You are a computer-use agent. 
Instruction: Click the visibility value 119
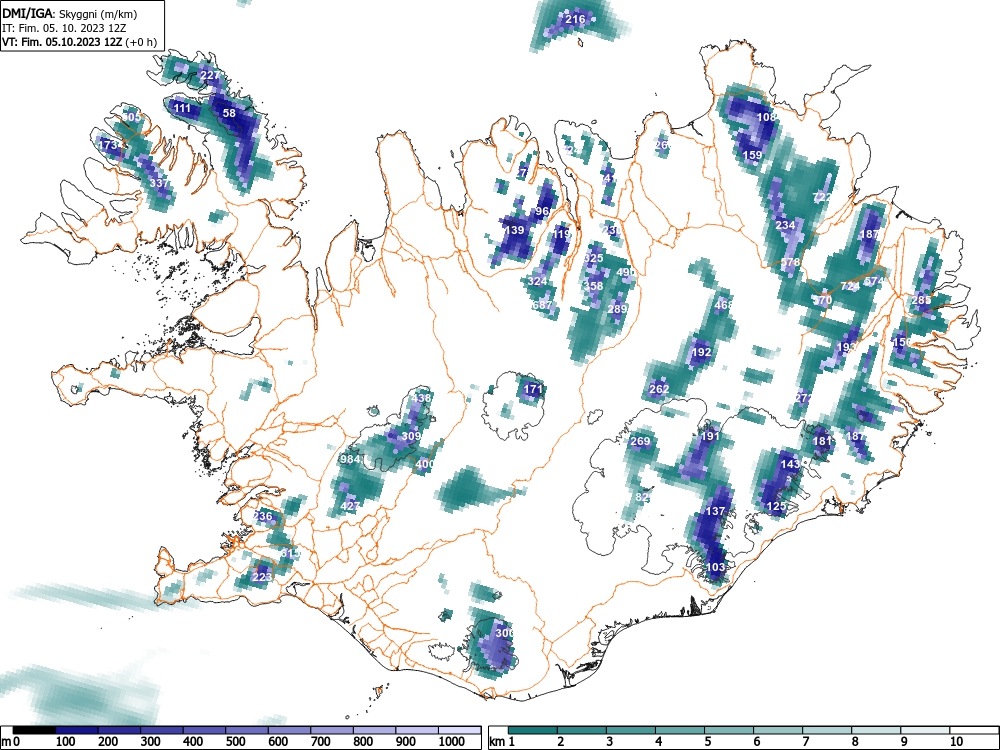(561, 234)
